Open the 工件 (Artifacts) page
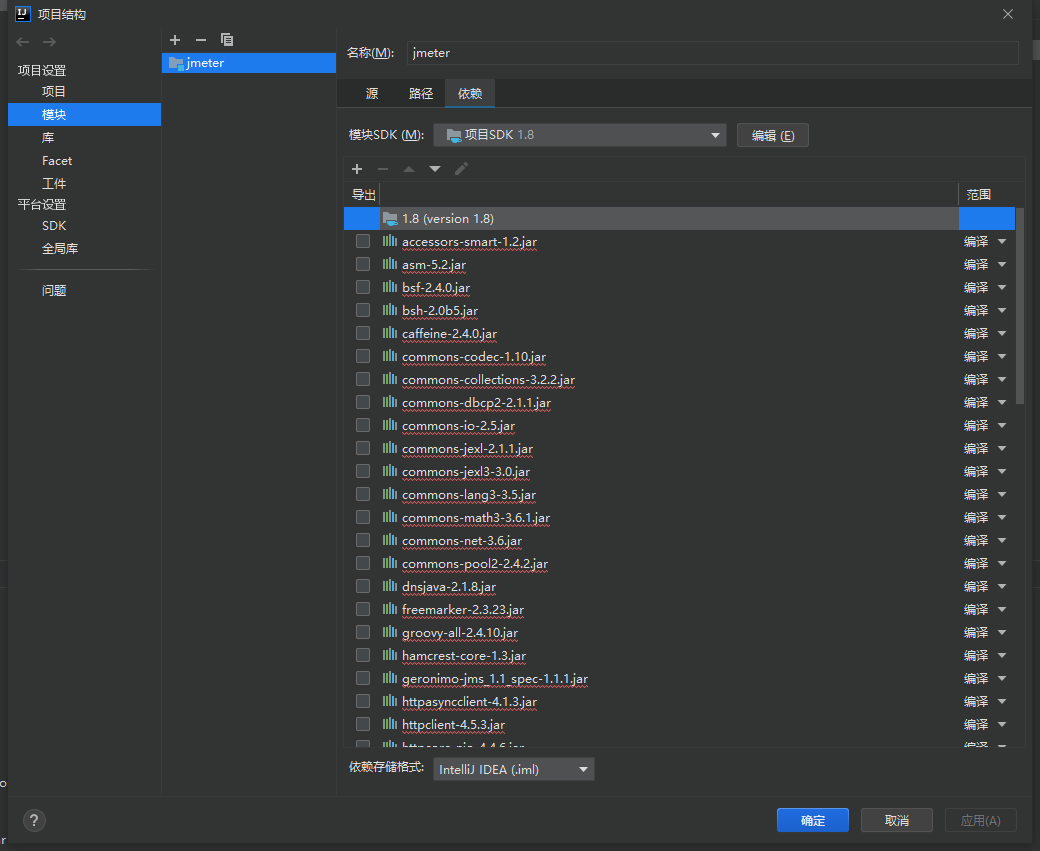1040x851 pixels. [54, 184]
